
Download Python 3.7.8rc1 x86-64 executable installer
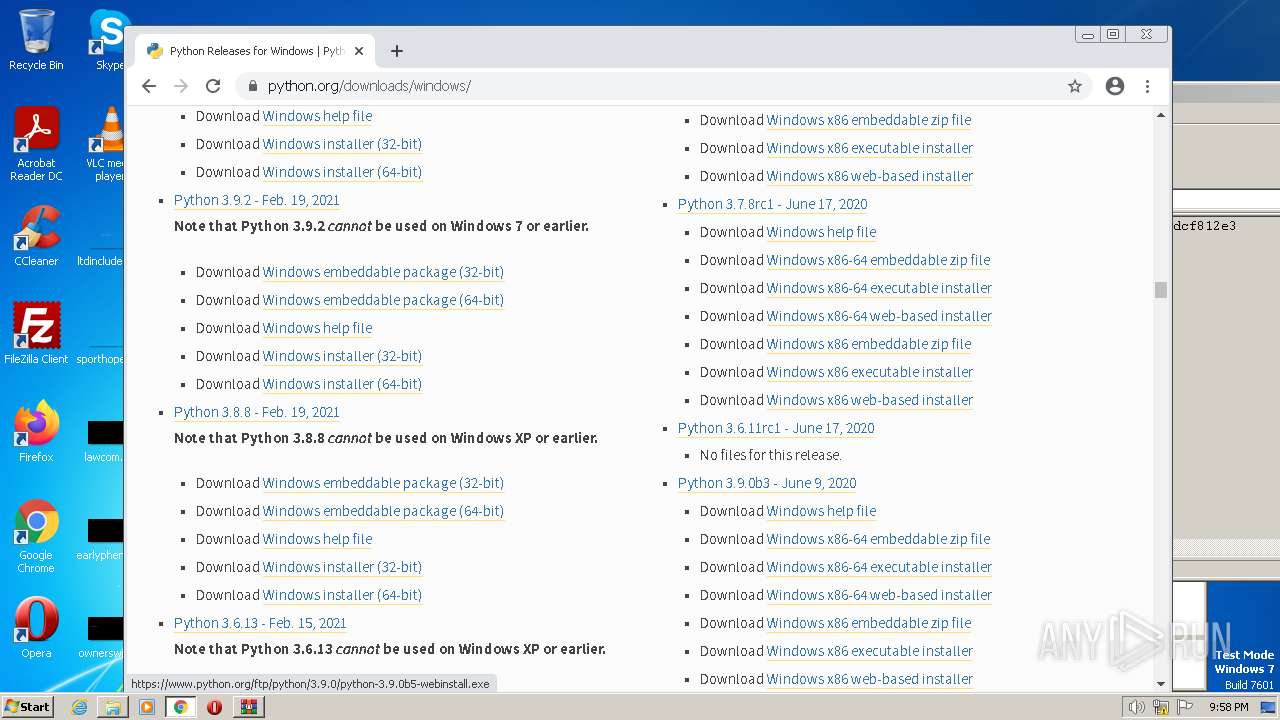click(879, 288)
